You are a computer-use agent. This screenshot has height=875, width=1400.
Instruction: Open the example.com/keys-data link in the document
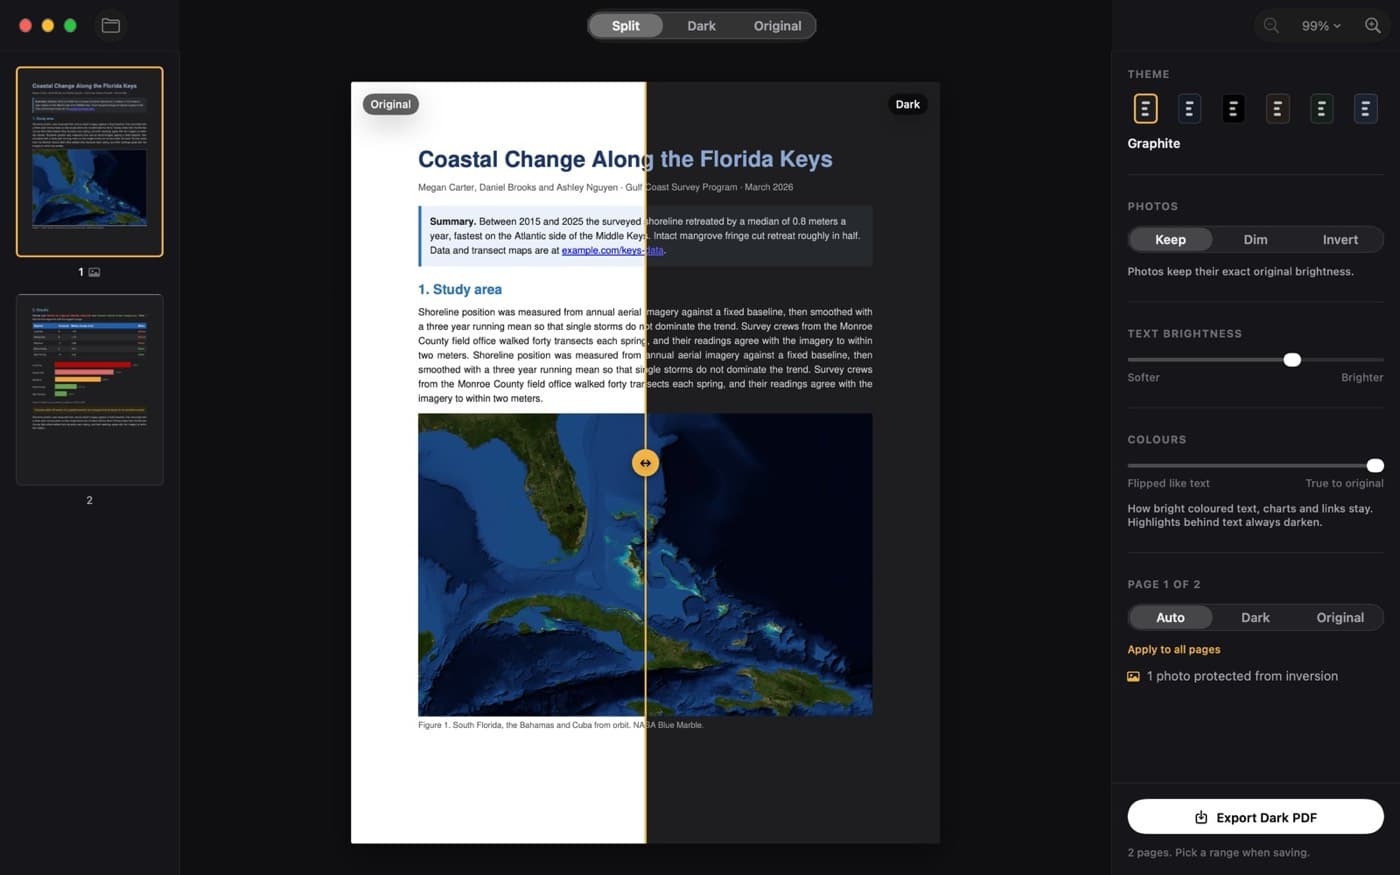click(612, 250)
